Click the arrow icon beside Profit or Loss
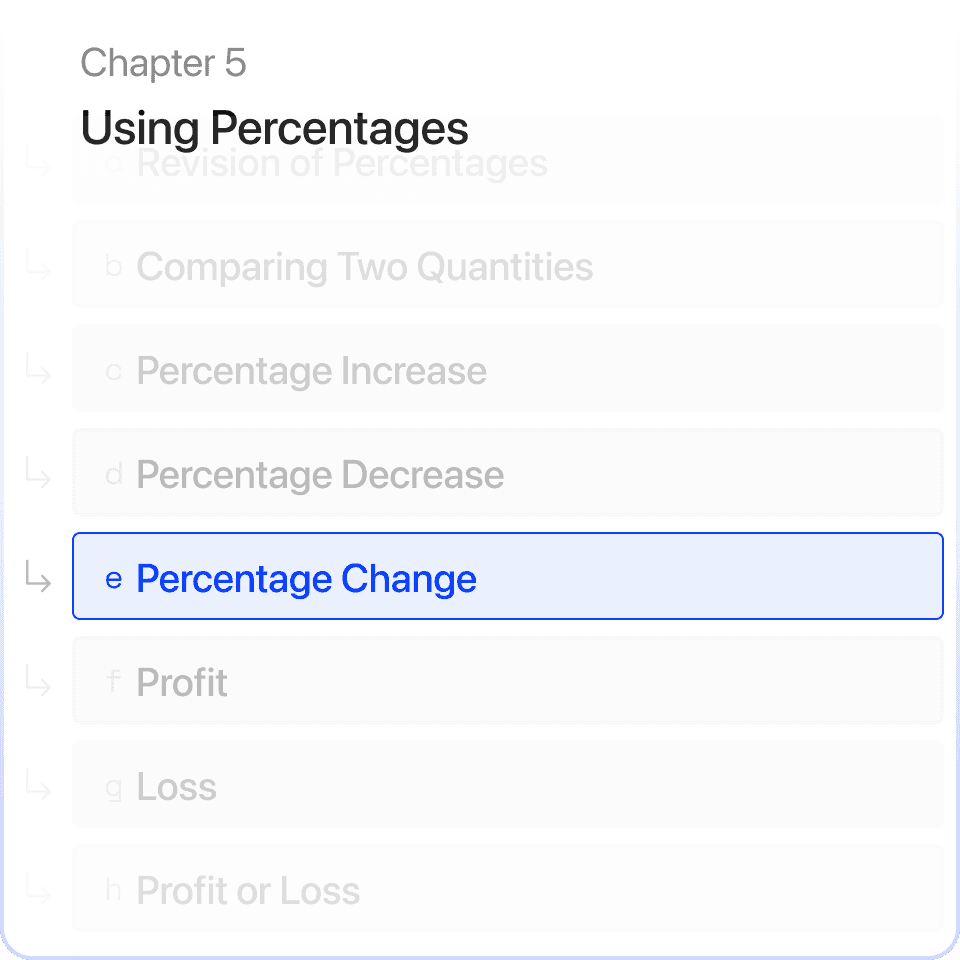 pos(38,888)
